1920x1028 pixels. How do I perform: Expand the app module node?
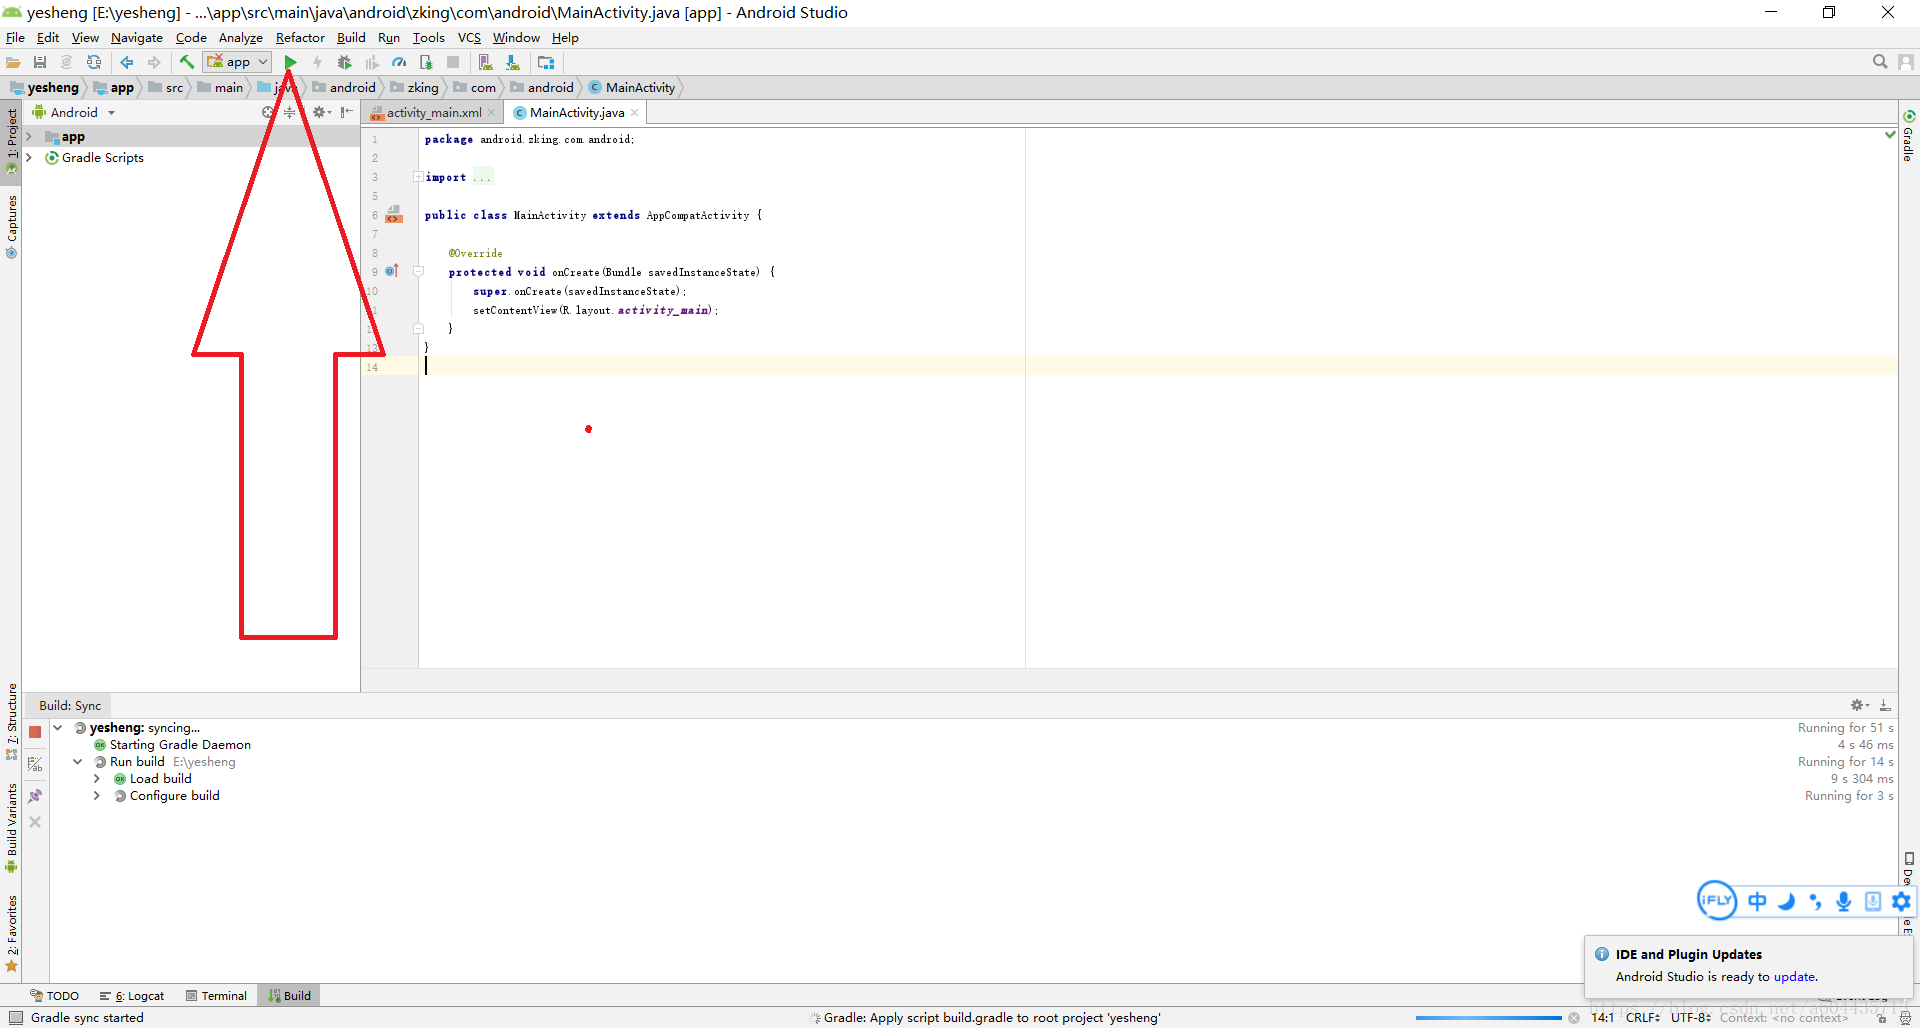[x=29, y=137]
